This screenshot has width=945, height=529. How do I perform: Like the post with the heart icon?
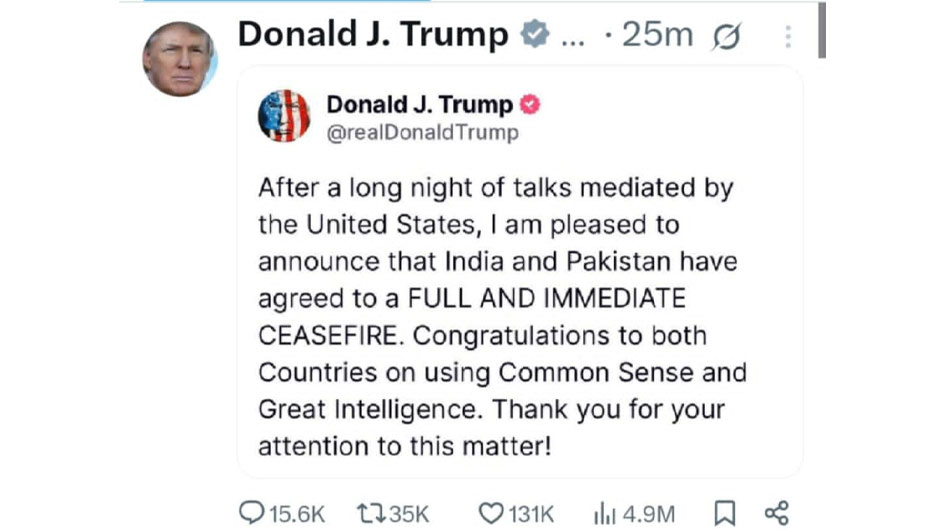point(490,514)
